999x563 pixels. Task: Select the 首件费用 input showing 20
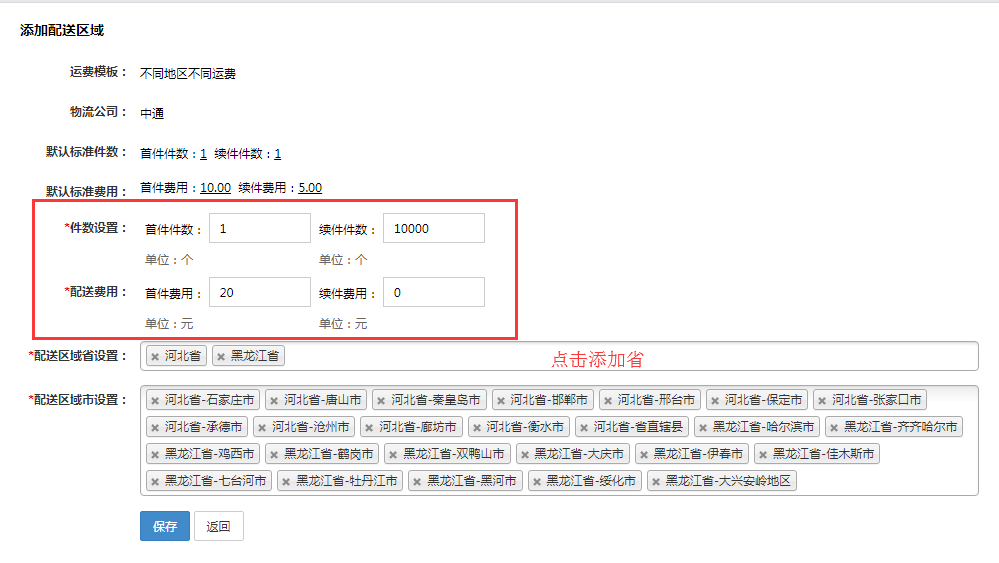260,292
